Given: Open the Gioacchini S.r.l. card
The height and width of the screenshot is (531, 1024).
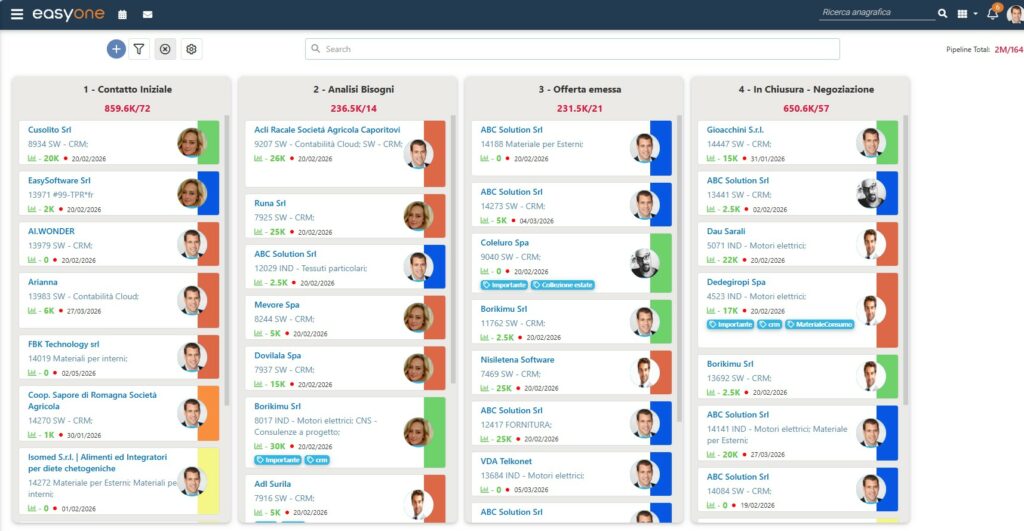Looking at the screenshot, I should 735,130.
